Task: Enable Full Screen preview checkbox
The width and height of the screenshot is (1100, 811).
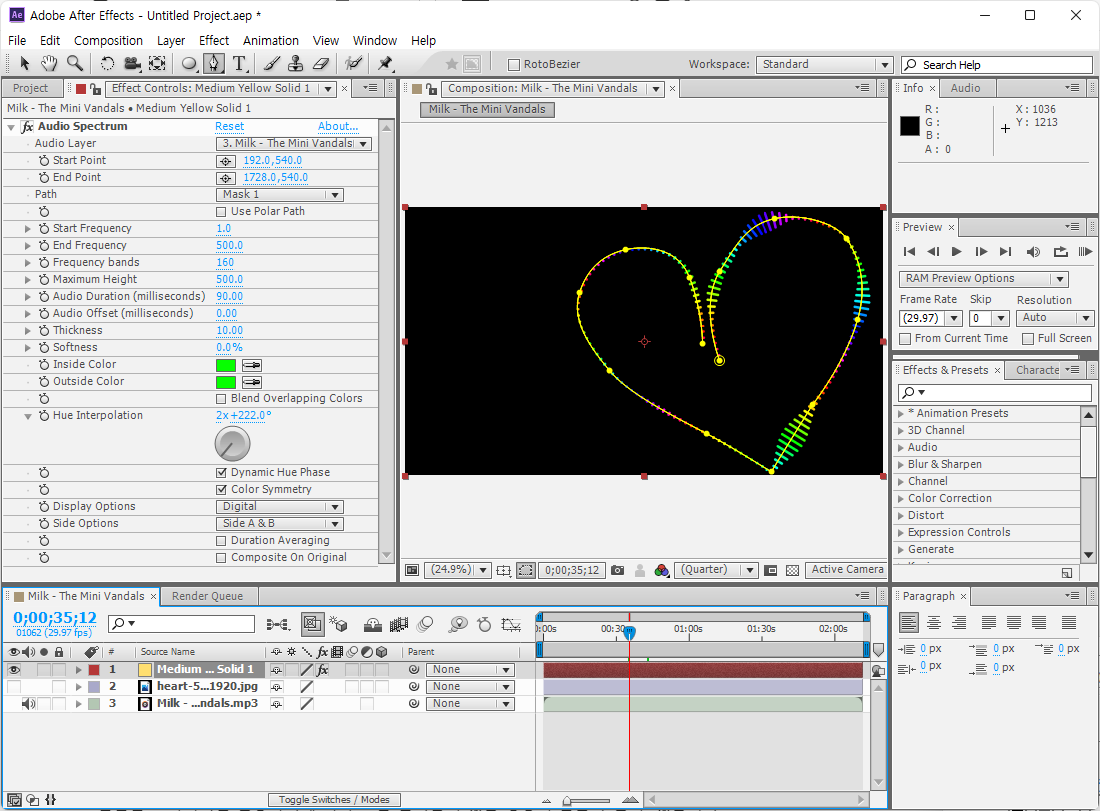Action: click(1028, 339)
